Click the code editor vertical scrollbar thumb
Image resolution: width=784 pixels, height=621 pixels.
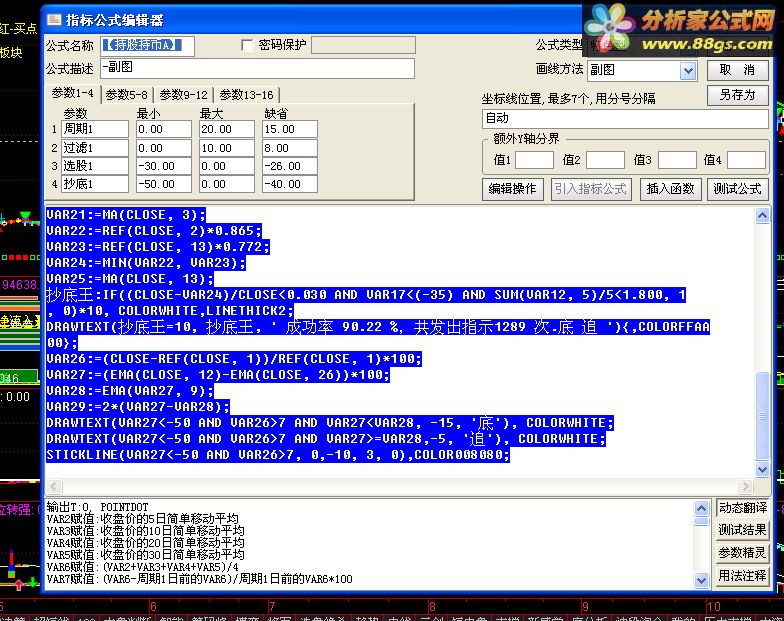(x=762, y=415)
